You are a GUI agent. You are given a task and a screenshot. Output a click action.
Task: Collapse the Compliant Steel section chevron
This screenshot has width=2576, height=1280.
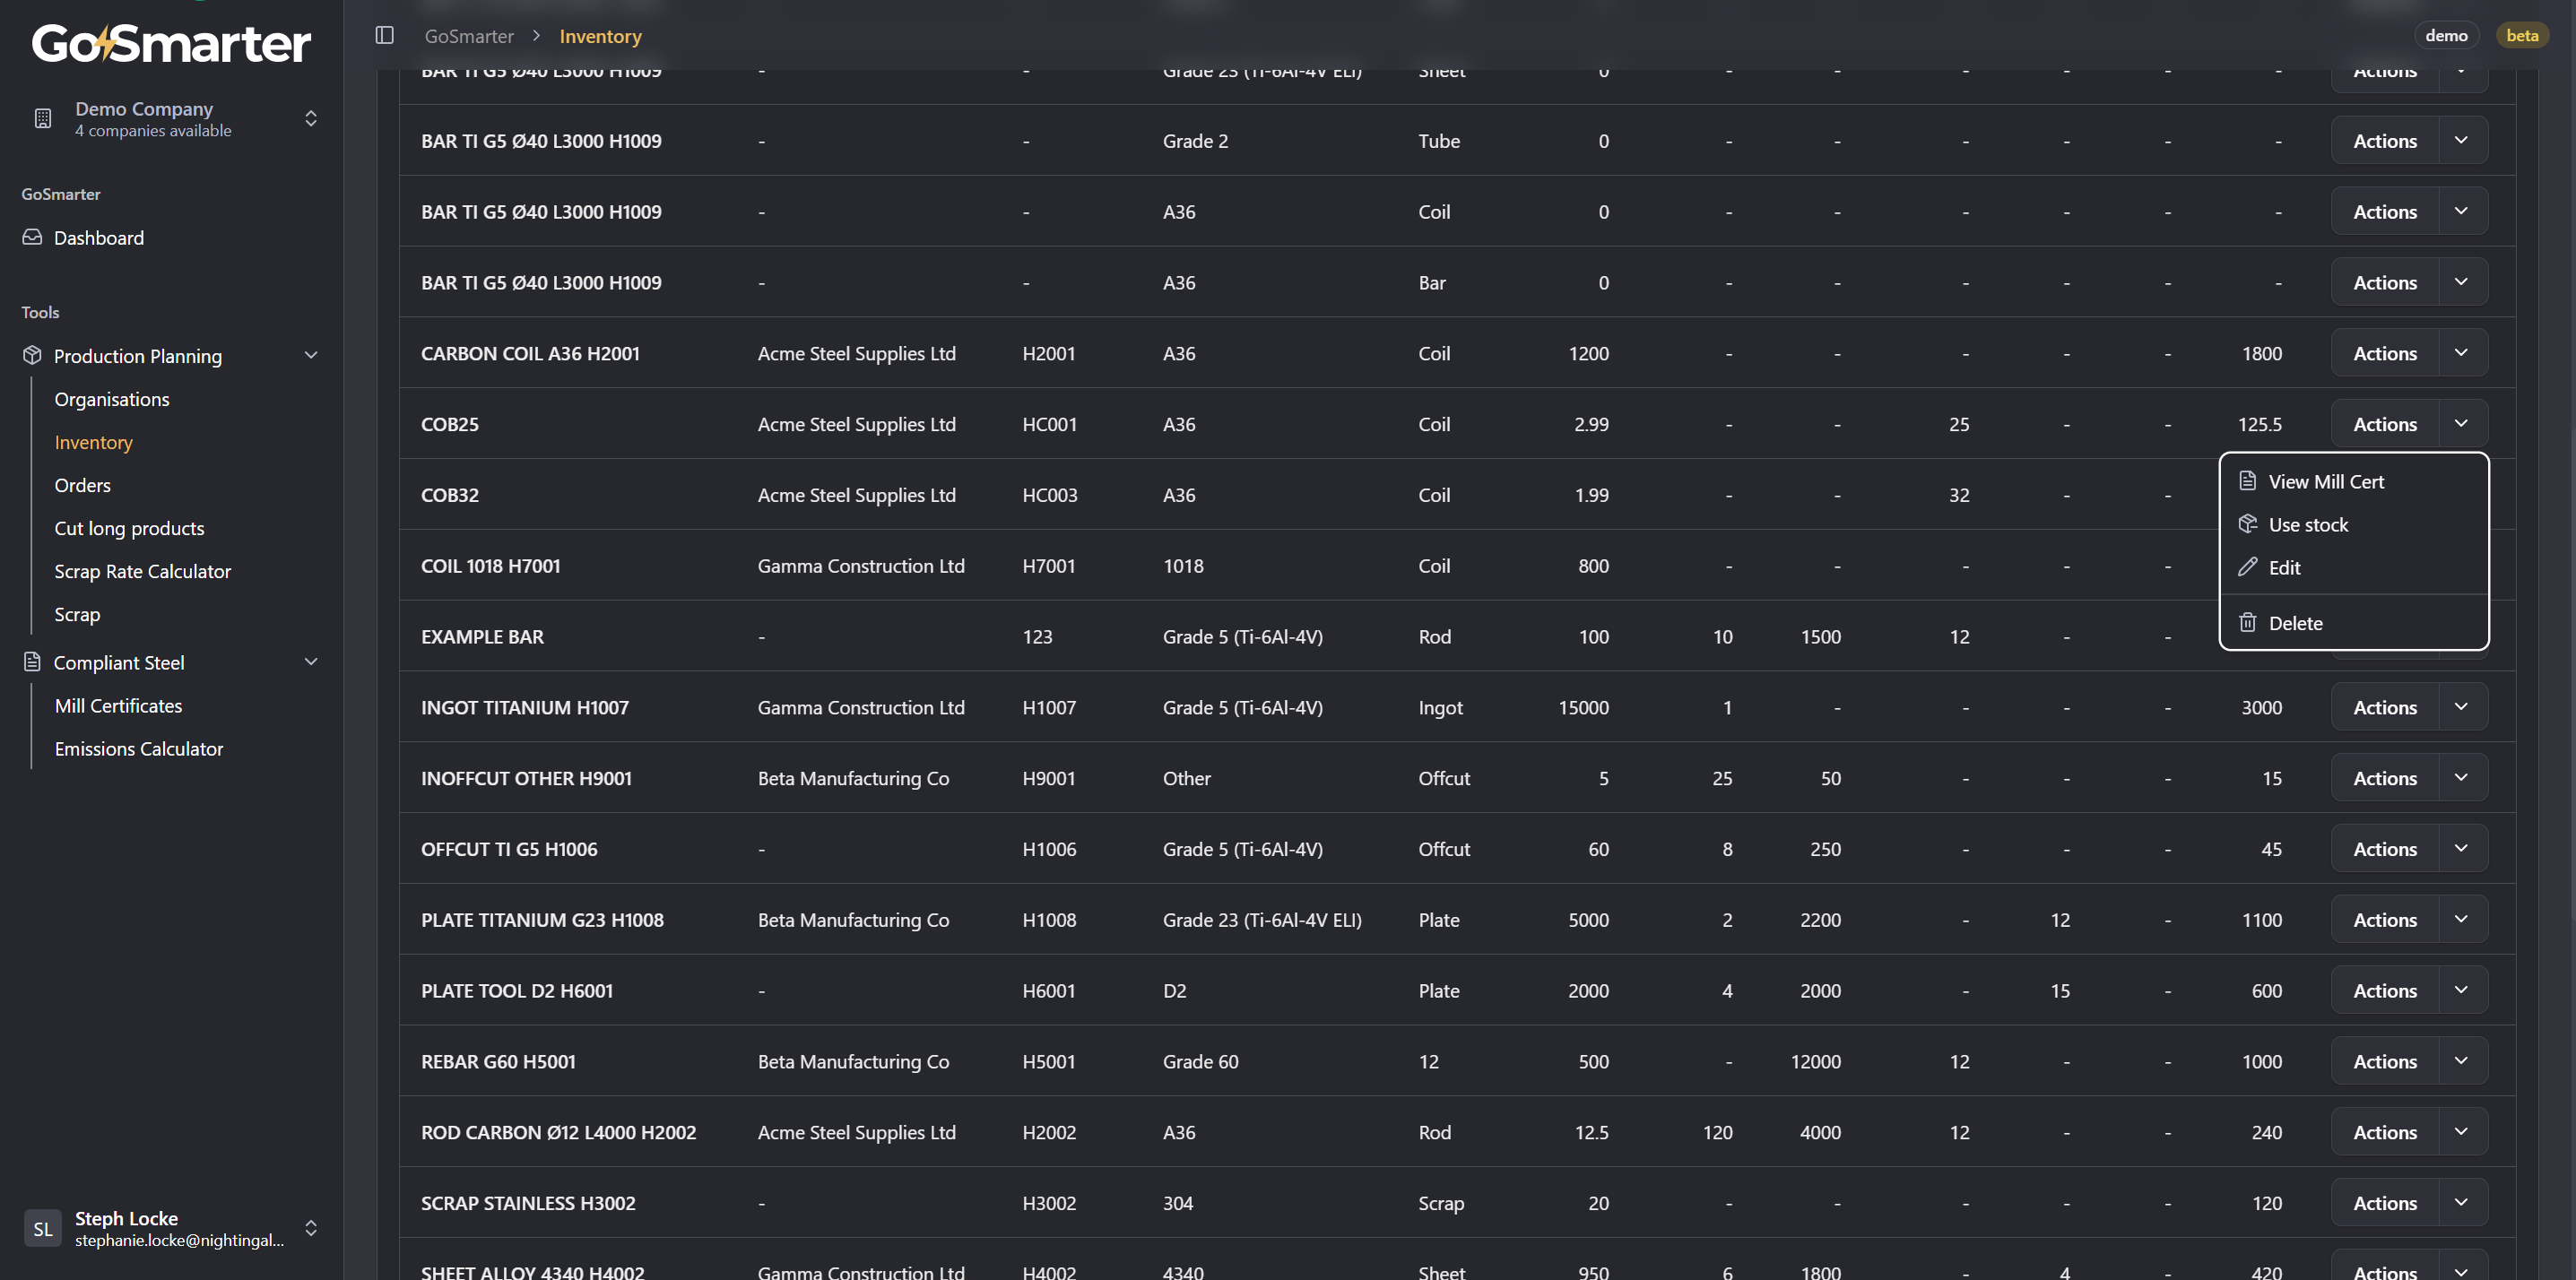[x=311, y=662]
